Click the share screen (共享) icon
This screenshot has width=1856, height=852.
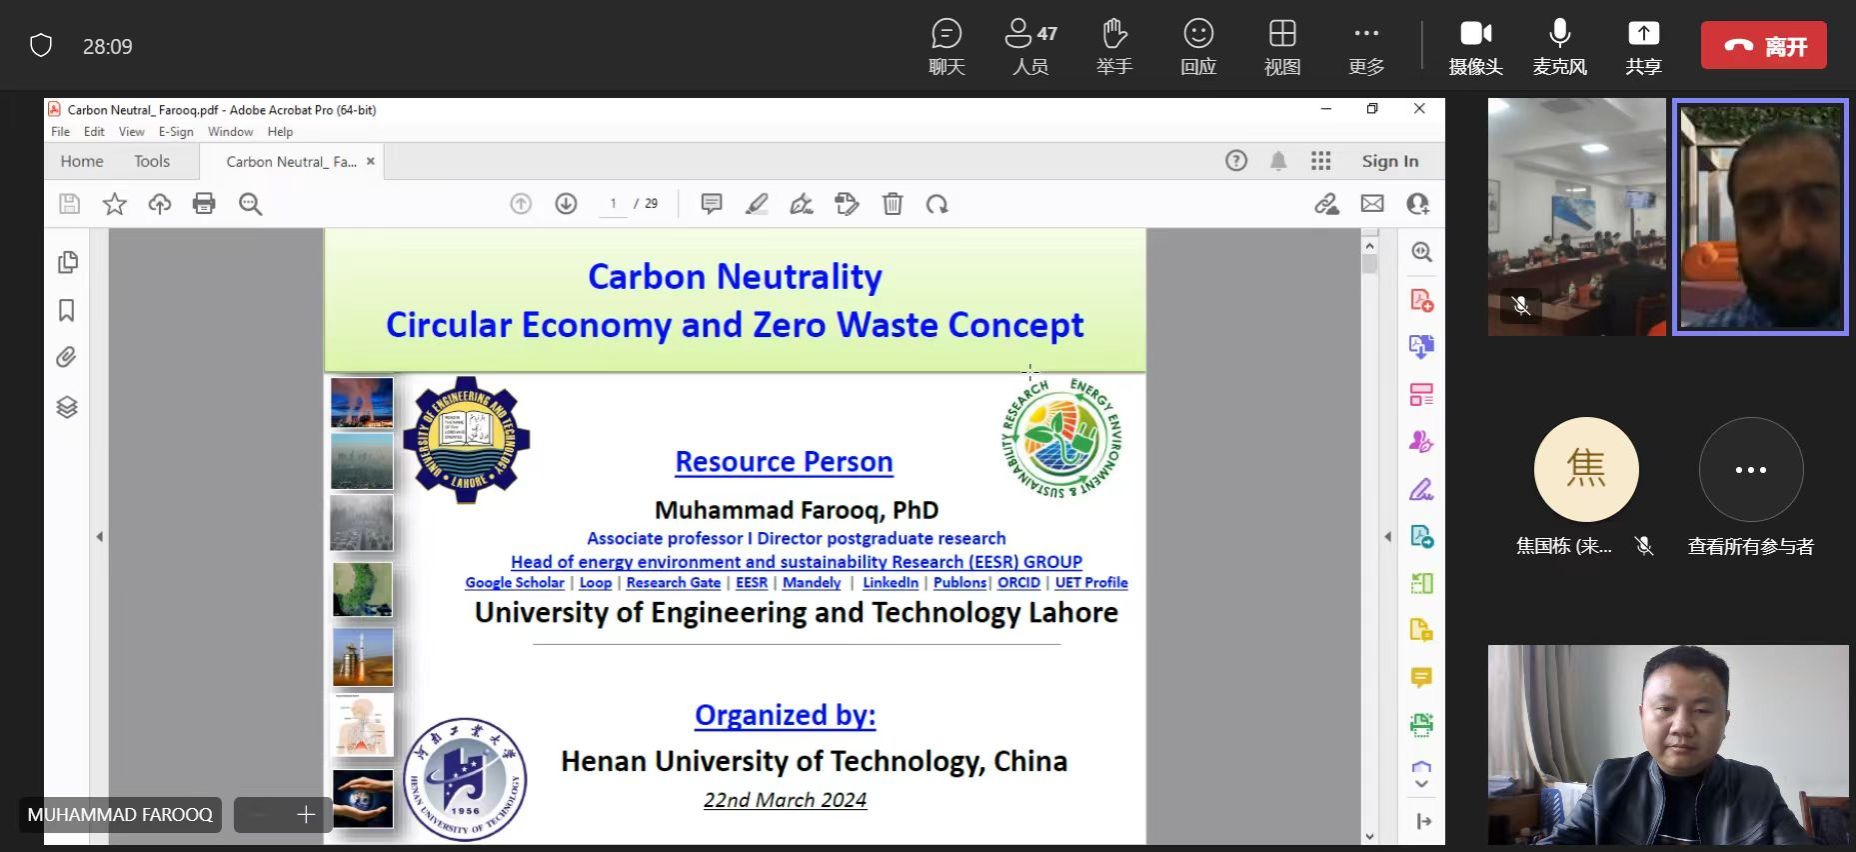pos(1643,45)
